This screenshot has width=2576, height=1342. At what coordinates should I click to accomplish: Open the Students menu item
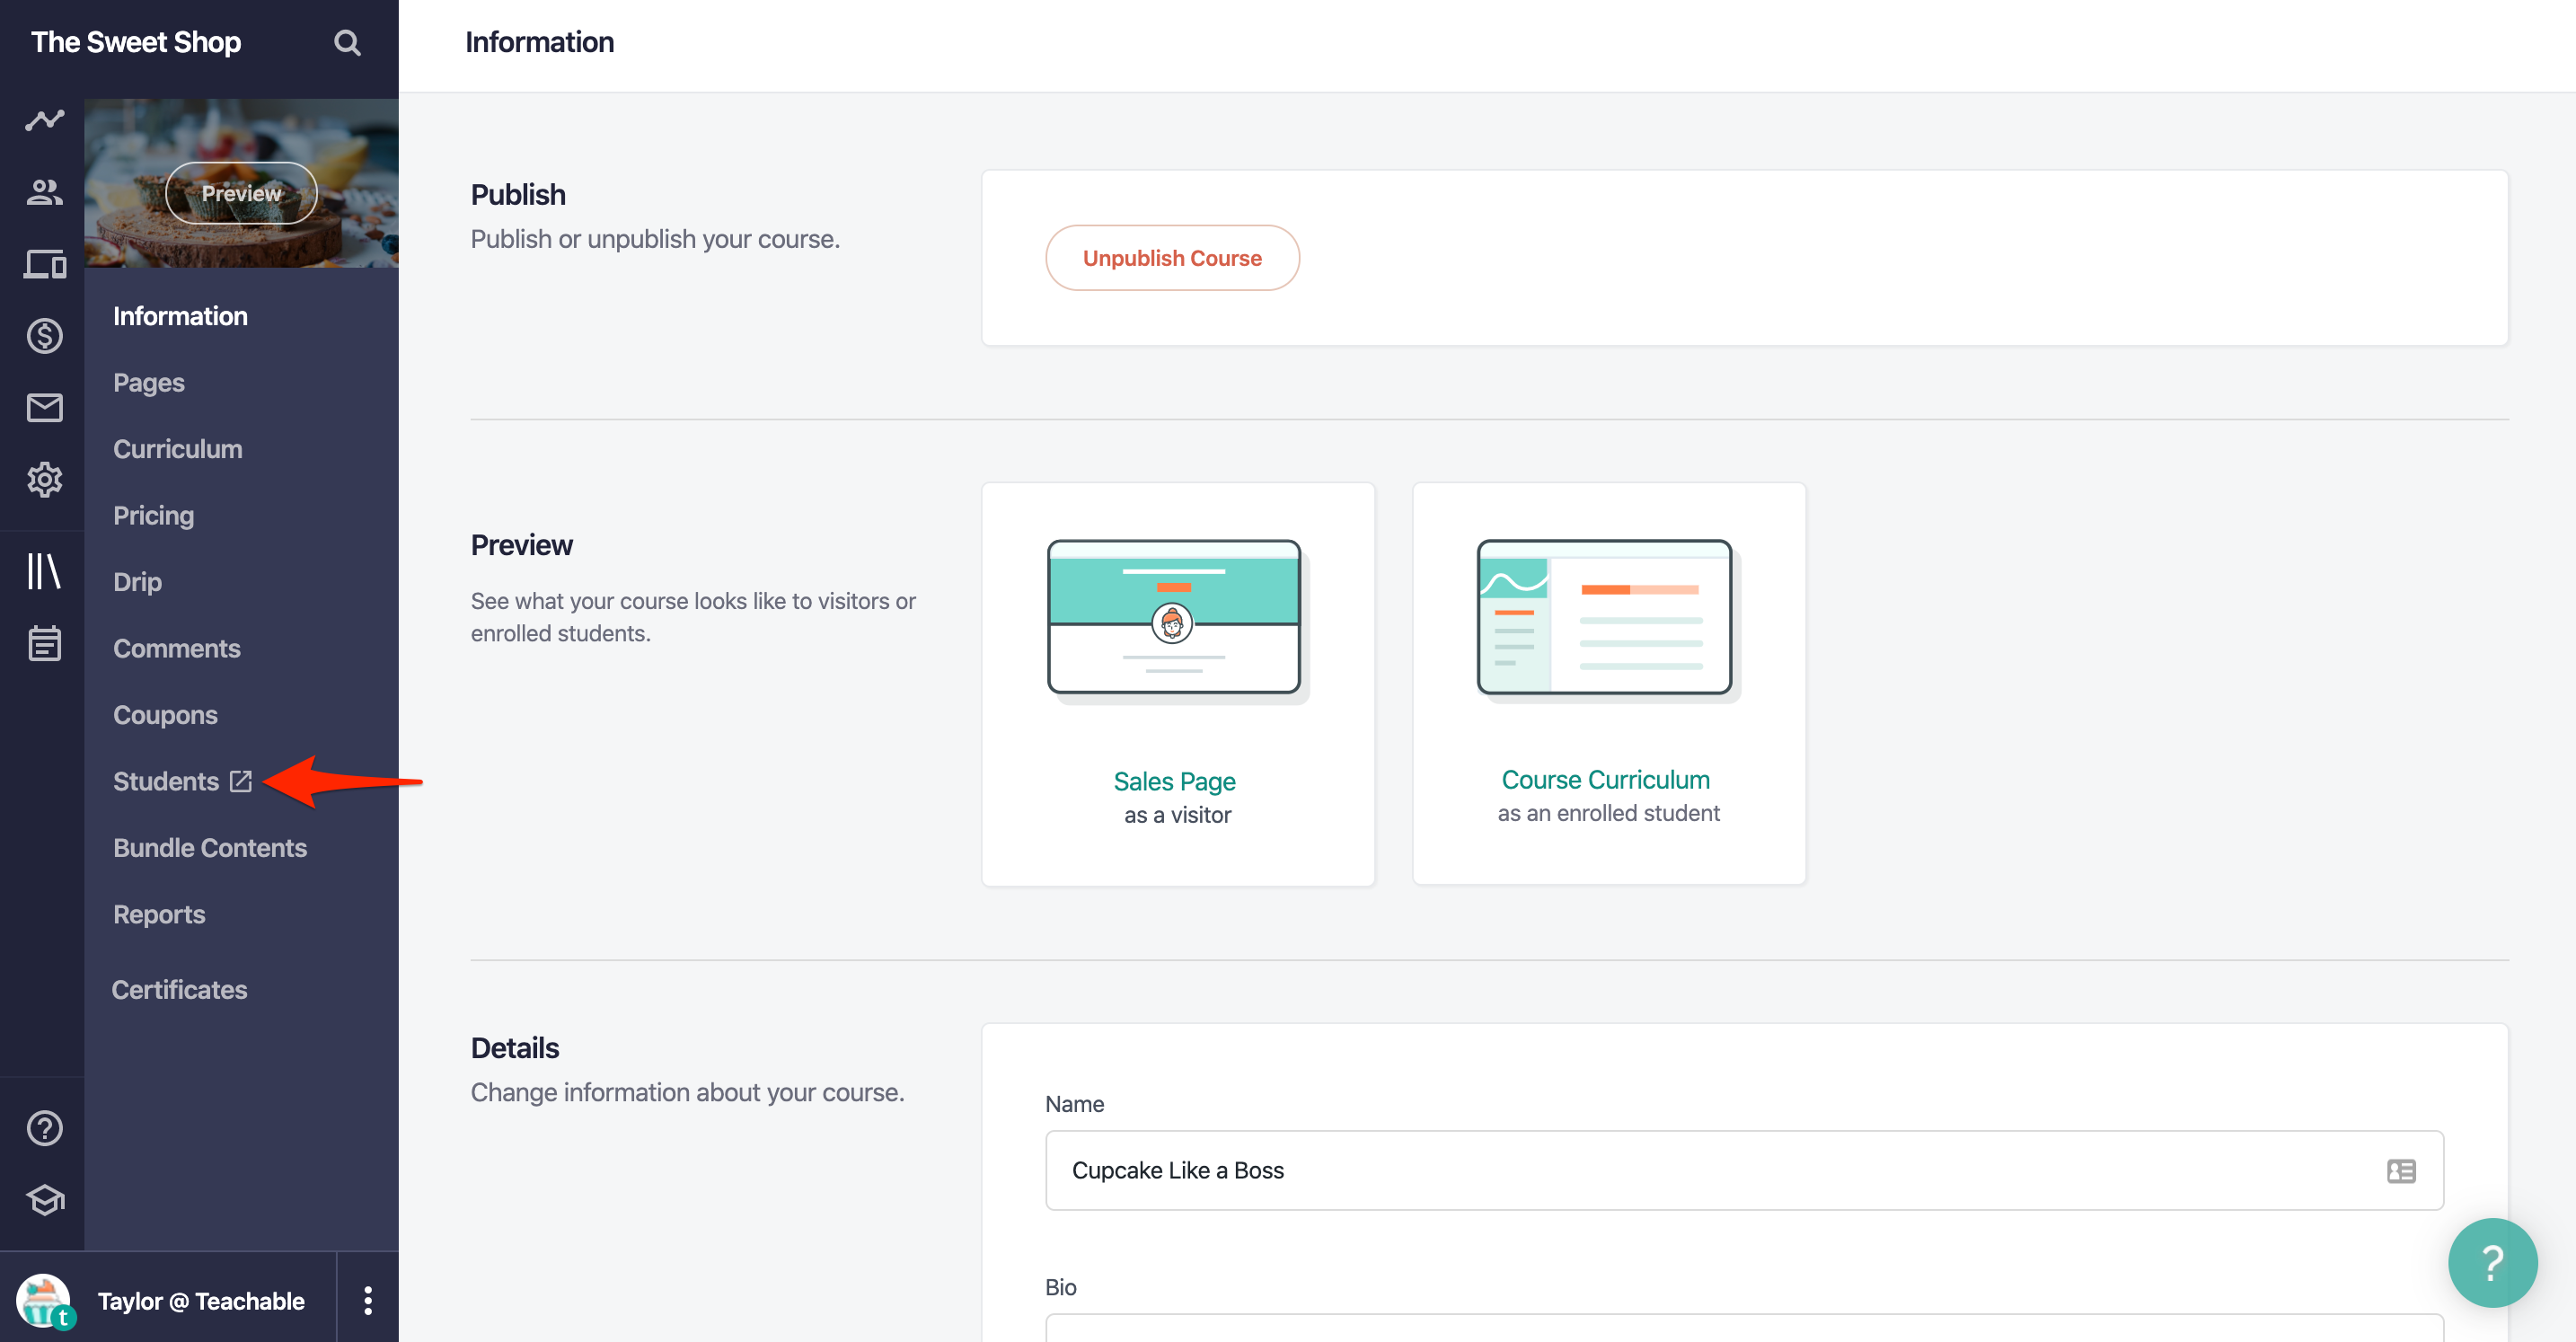click(x=166, y=781)
